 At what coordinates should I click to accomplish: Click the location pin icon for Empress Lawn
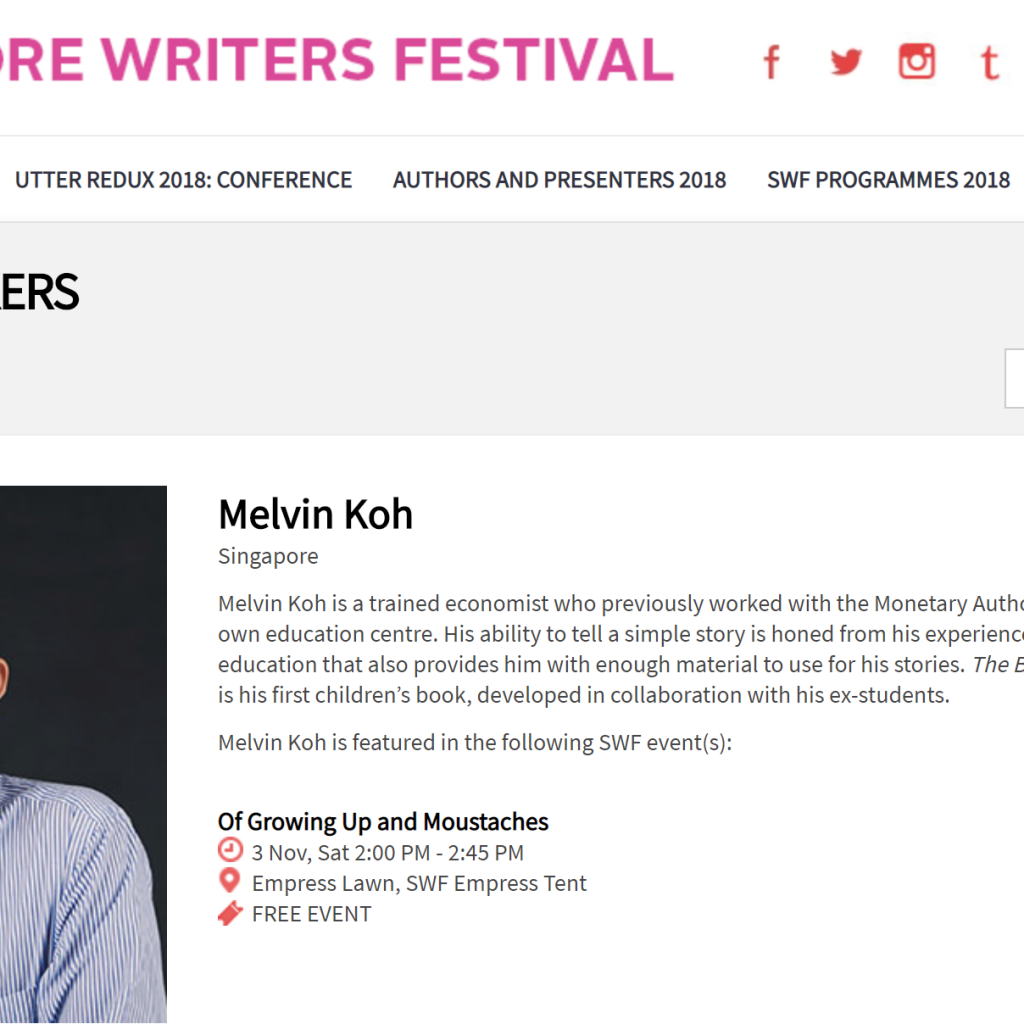pyautogui.click(x=229, y=881)
